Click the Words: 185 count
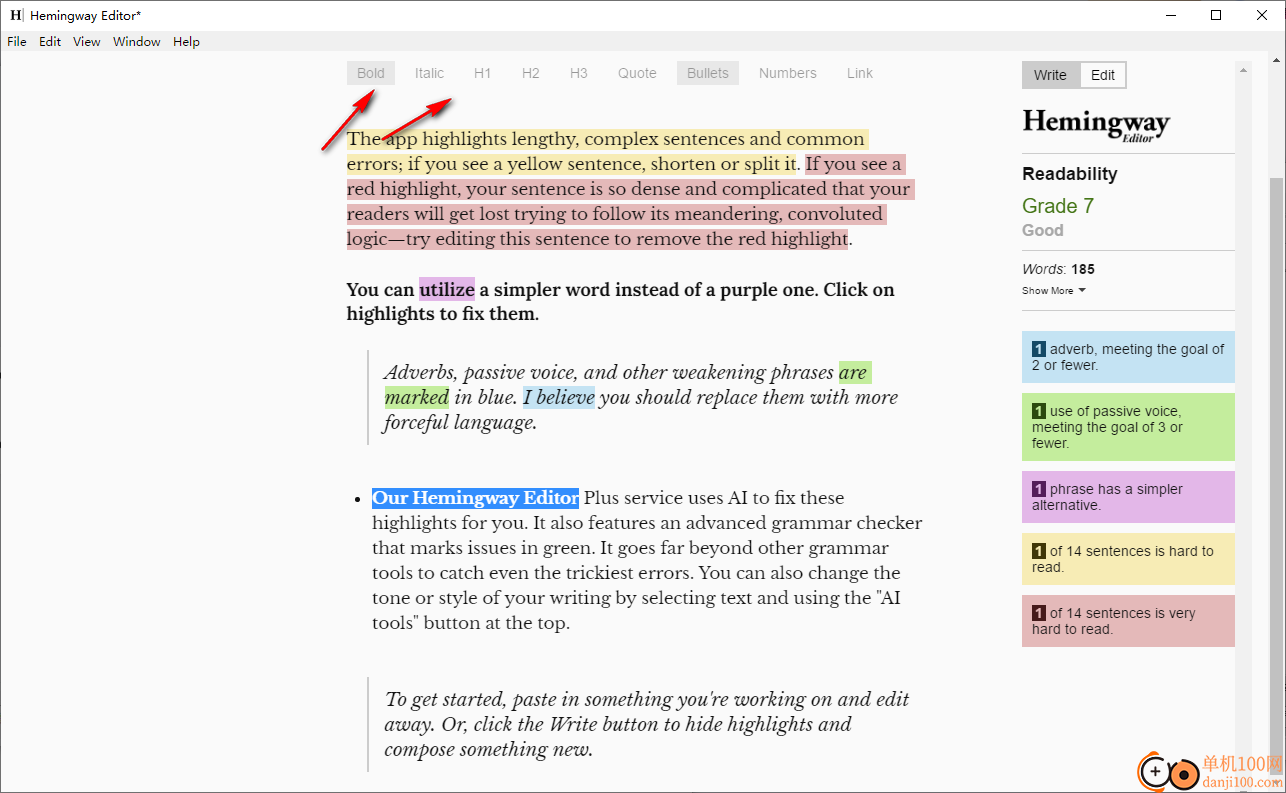The image size is (1286, 793). 1058,269
